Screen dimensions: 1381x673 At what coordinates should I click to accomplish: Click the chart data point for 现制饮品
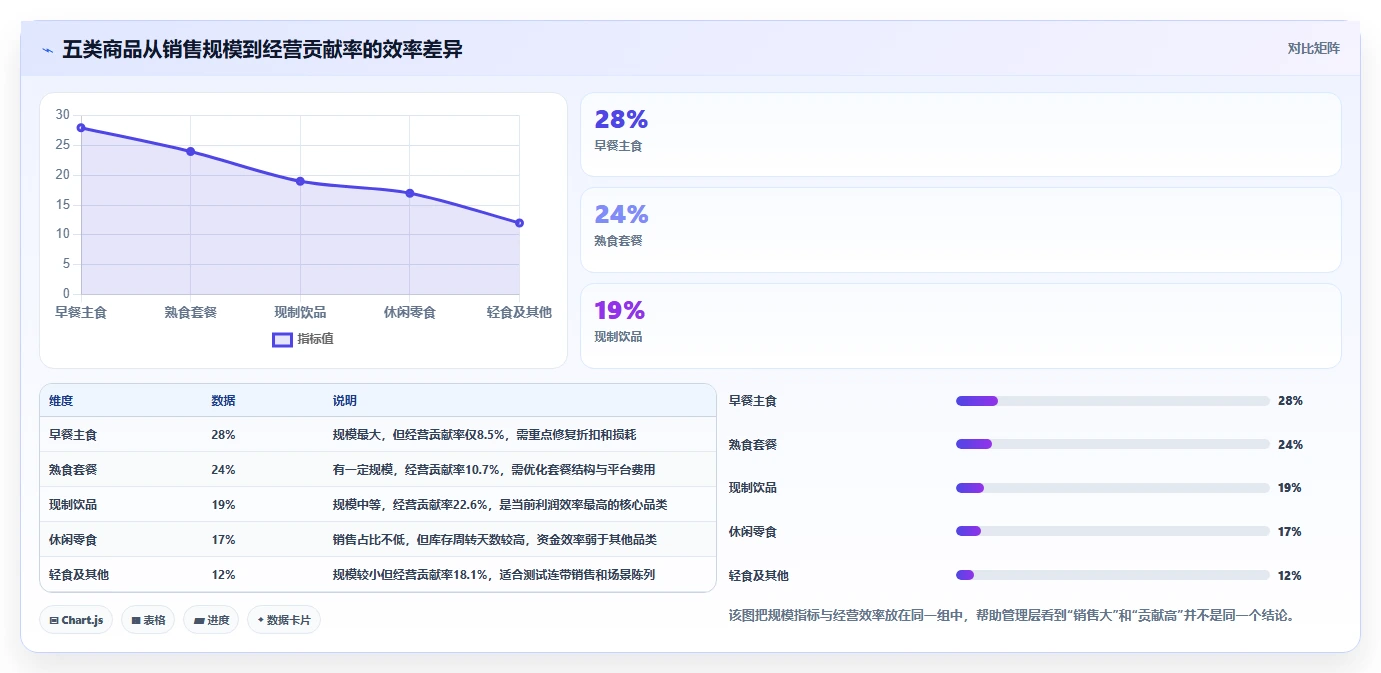tap(300, 181)
